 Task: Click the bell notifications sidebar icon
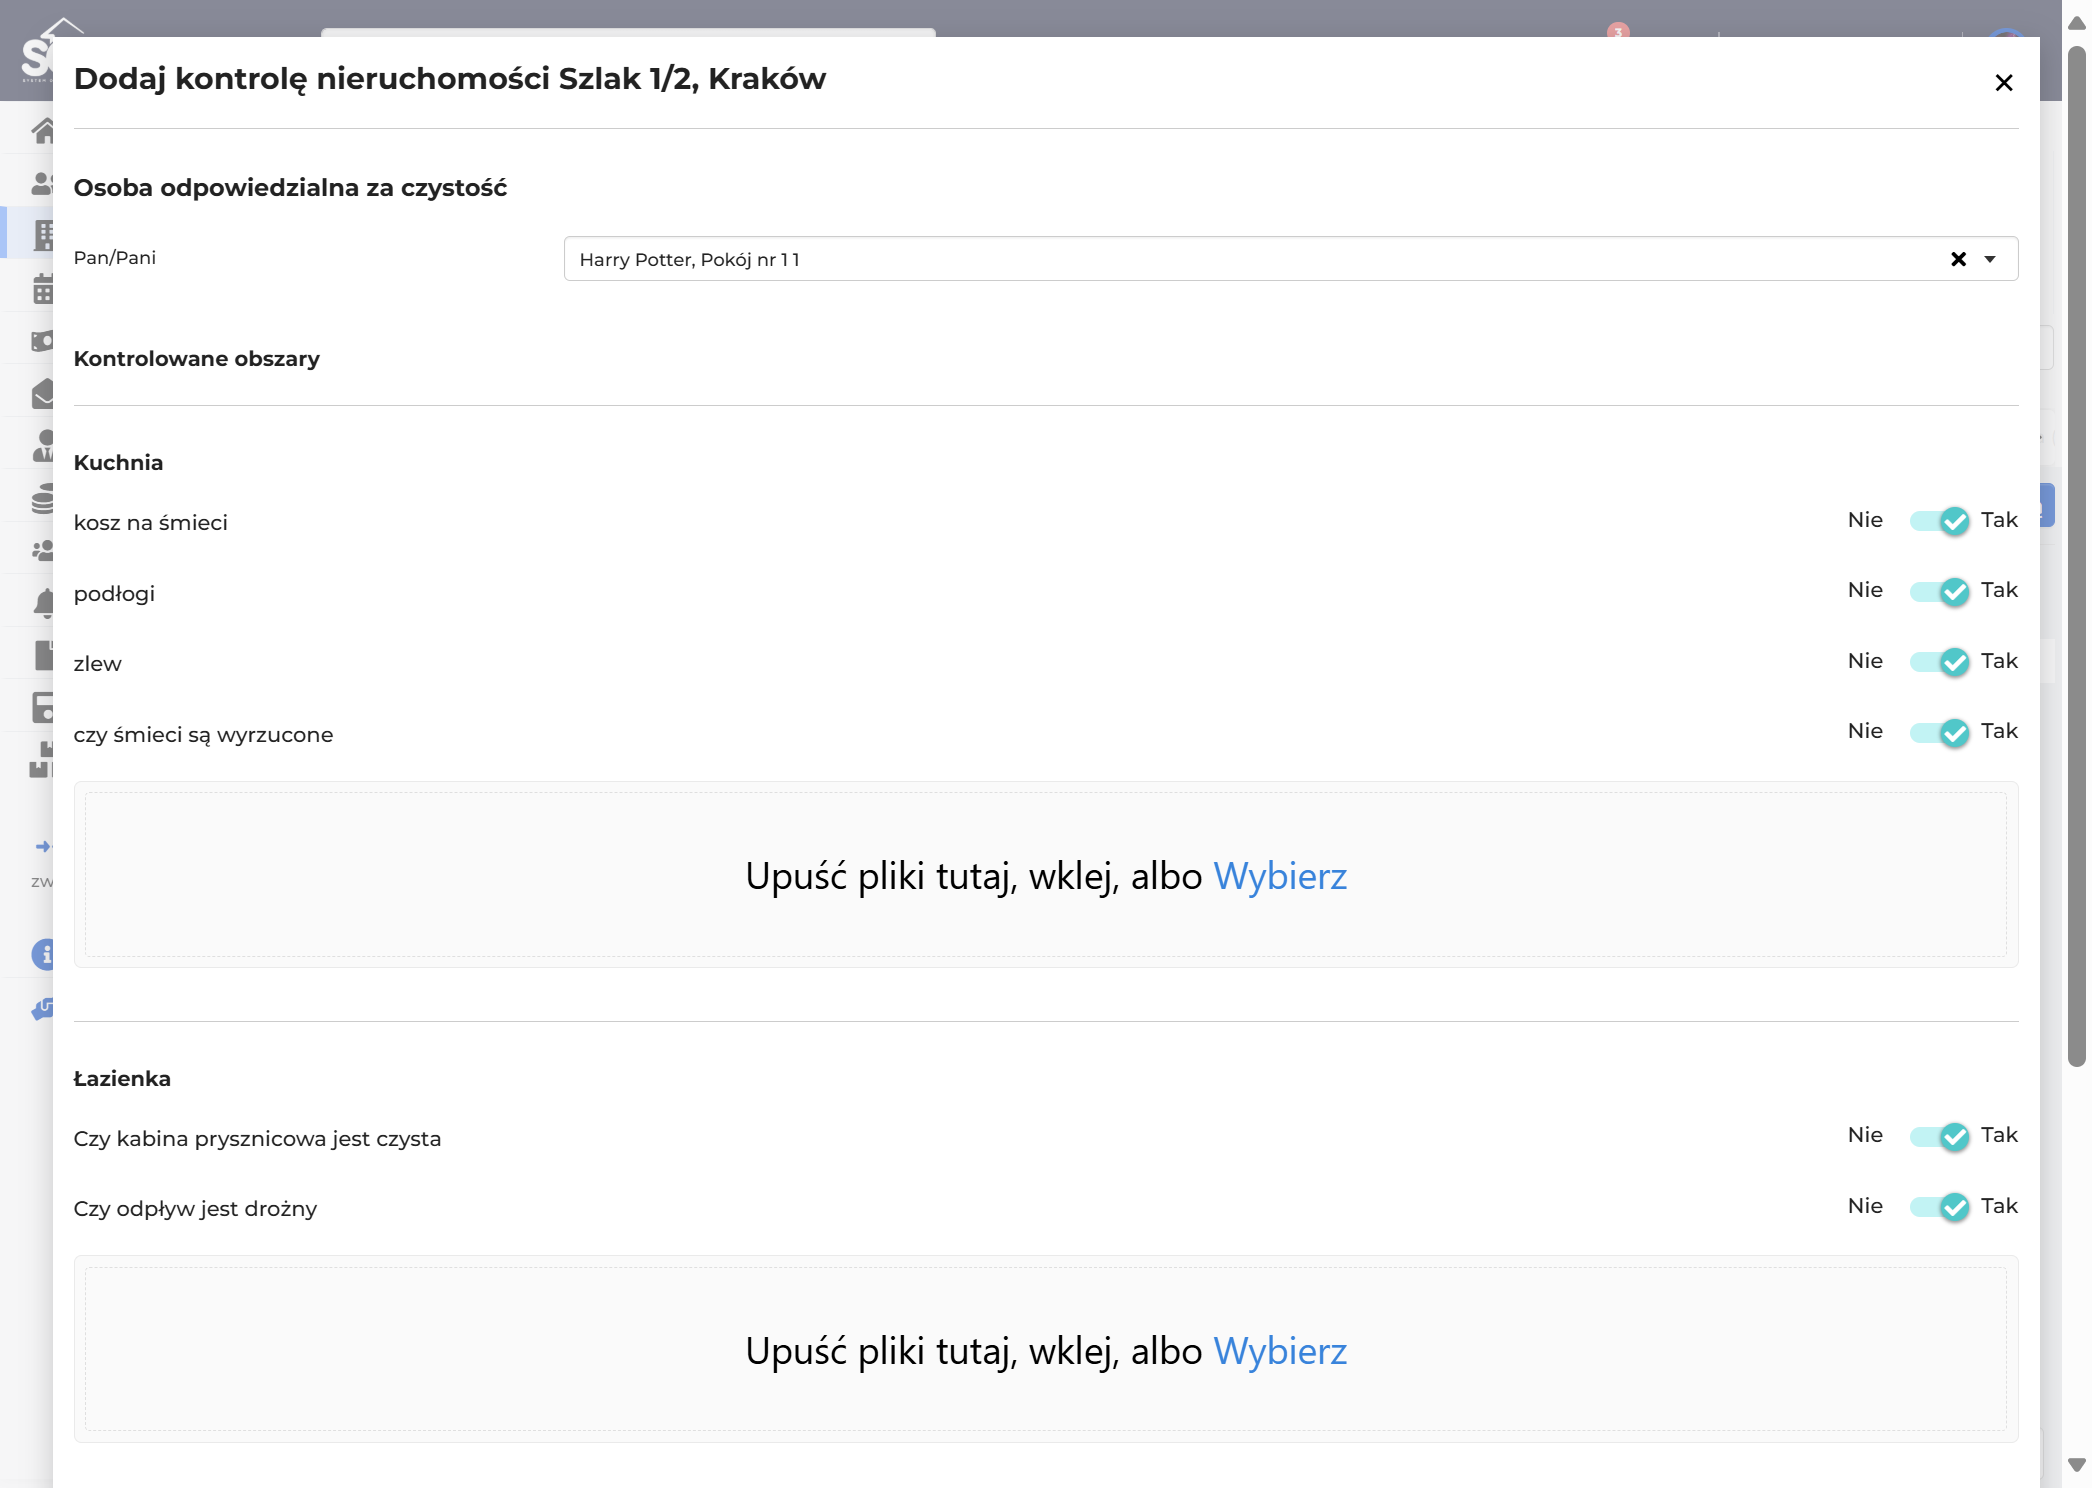(x=43, y=602)
